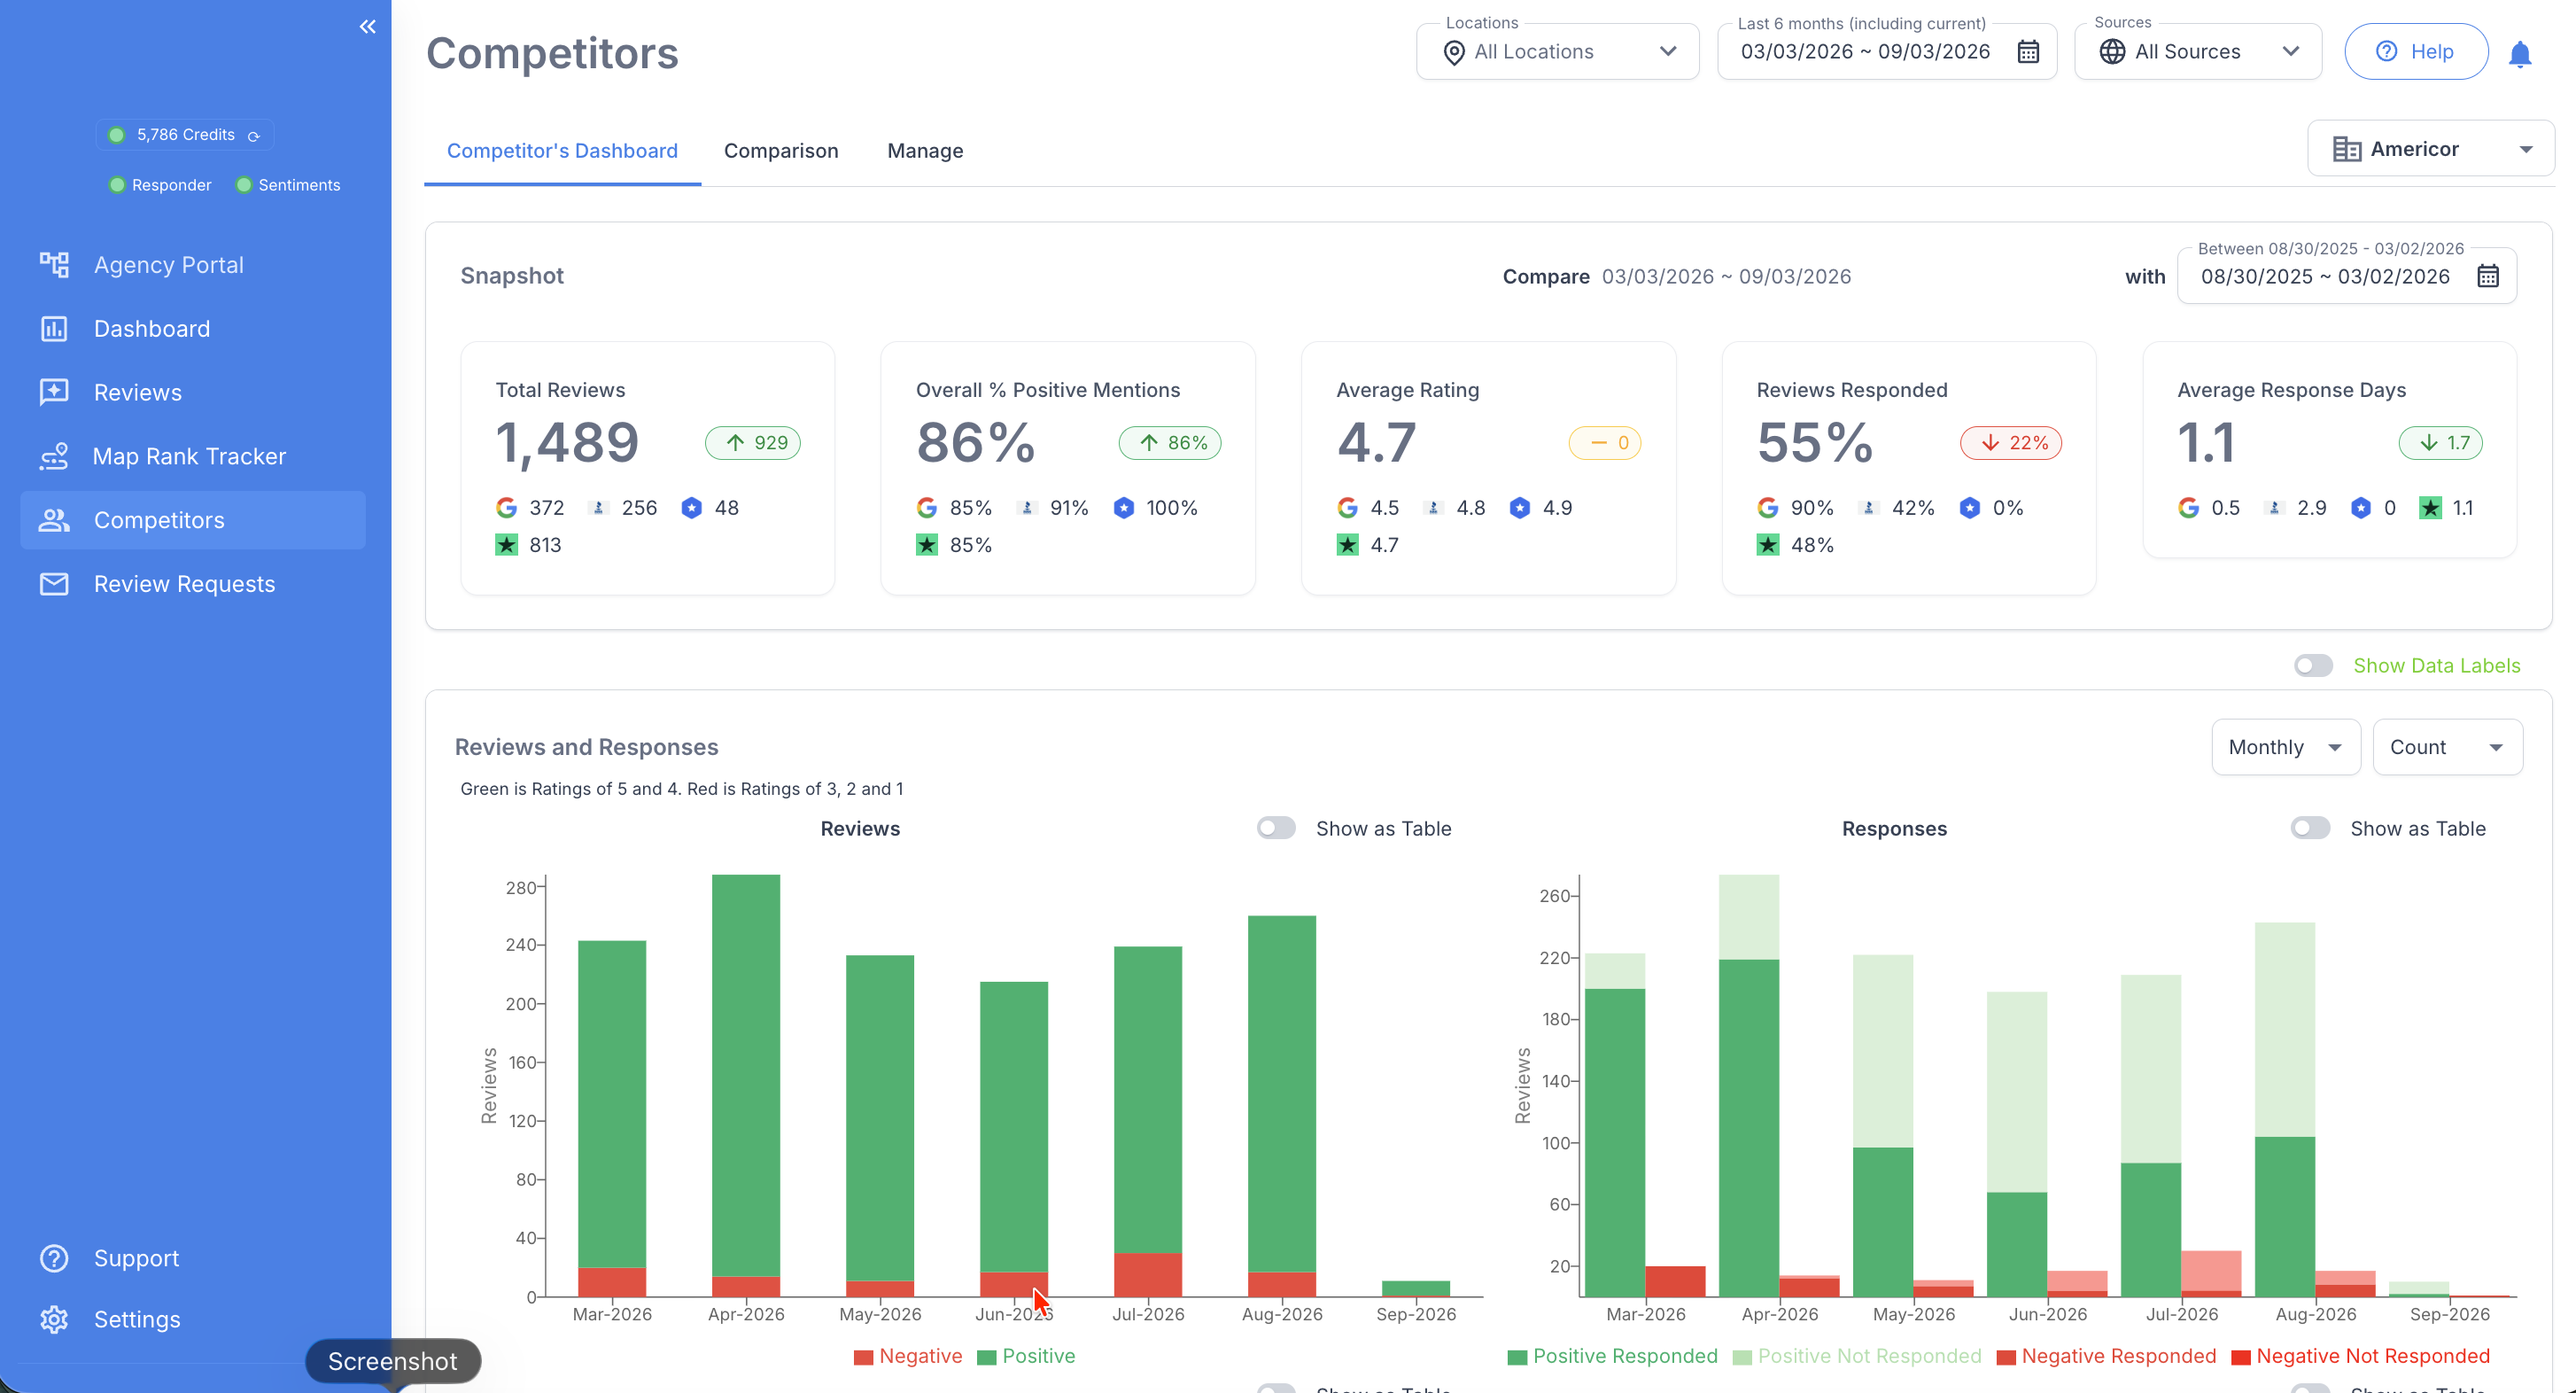Switch to Competitor's Dashboard tab
The width and height of the screenshot is (2576, 1393).
pos(562,151)
